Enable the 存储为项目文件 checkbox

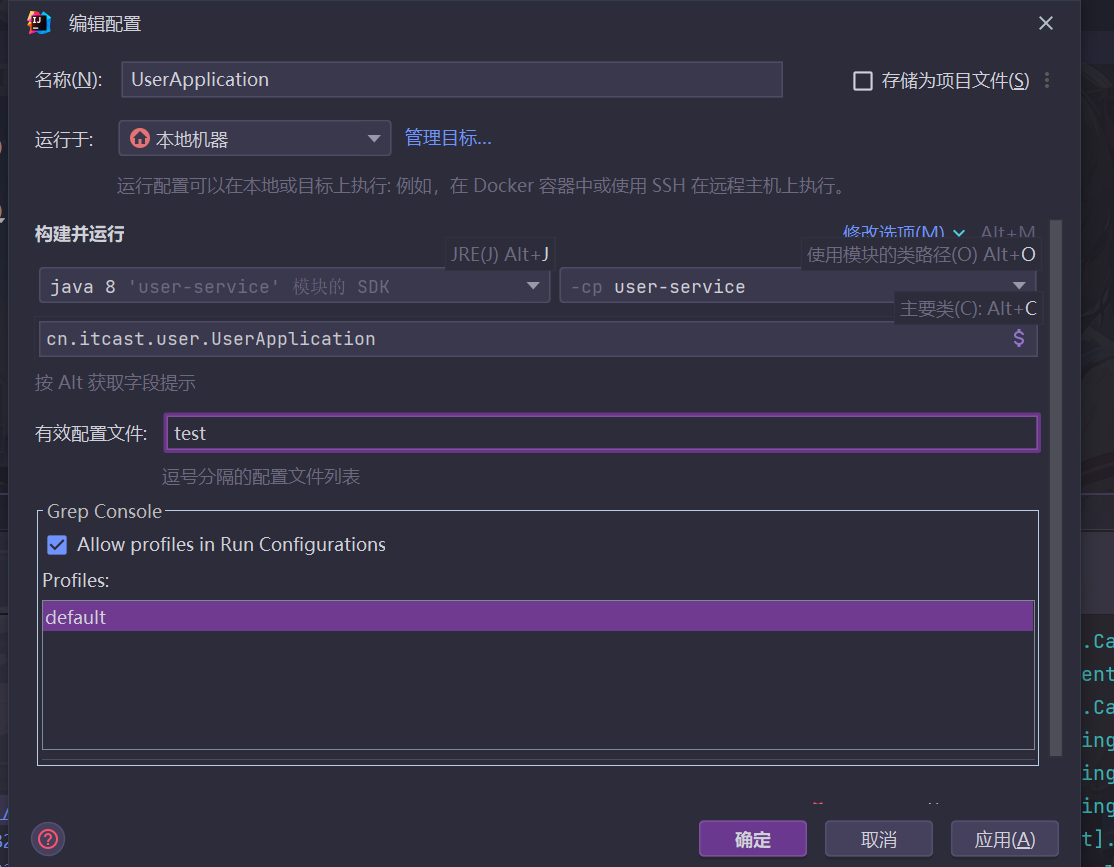pyautogui.click(x=862, y=80)
